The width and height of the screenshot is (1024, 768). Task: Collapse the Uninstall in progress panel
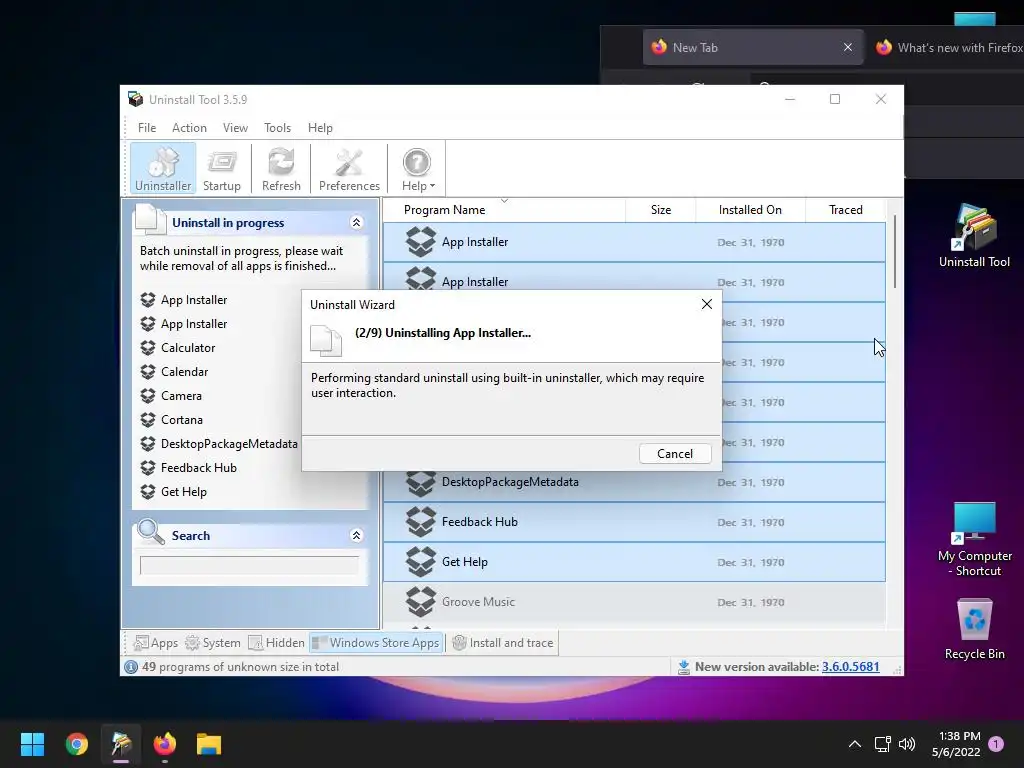coord(357,222)
